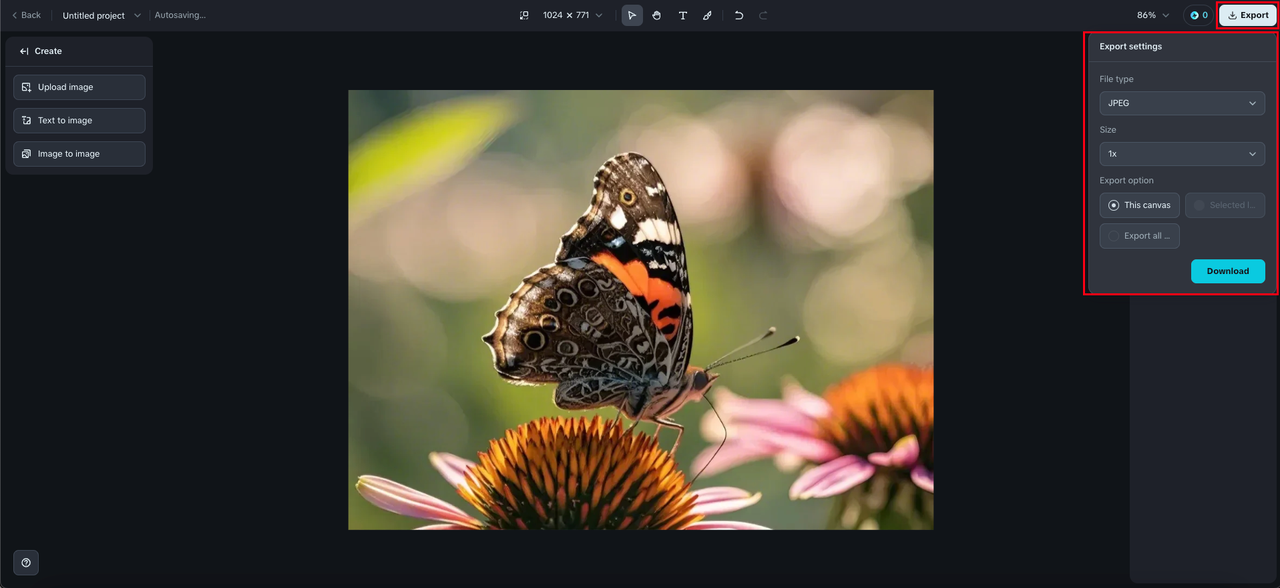The image size is (1280, 588).
Task: Select the hand pan tool
Action: (x=657, y=15)
